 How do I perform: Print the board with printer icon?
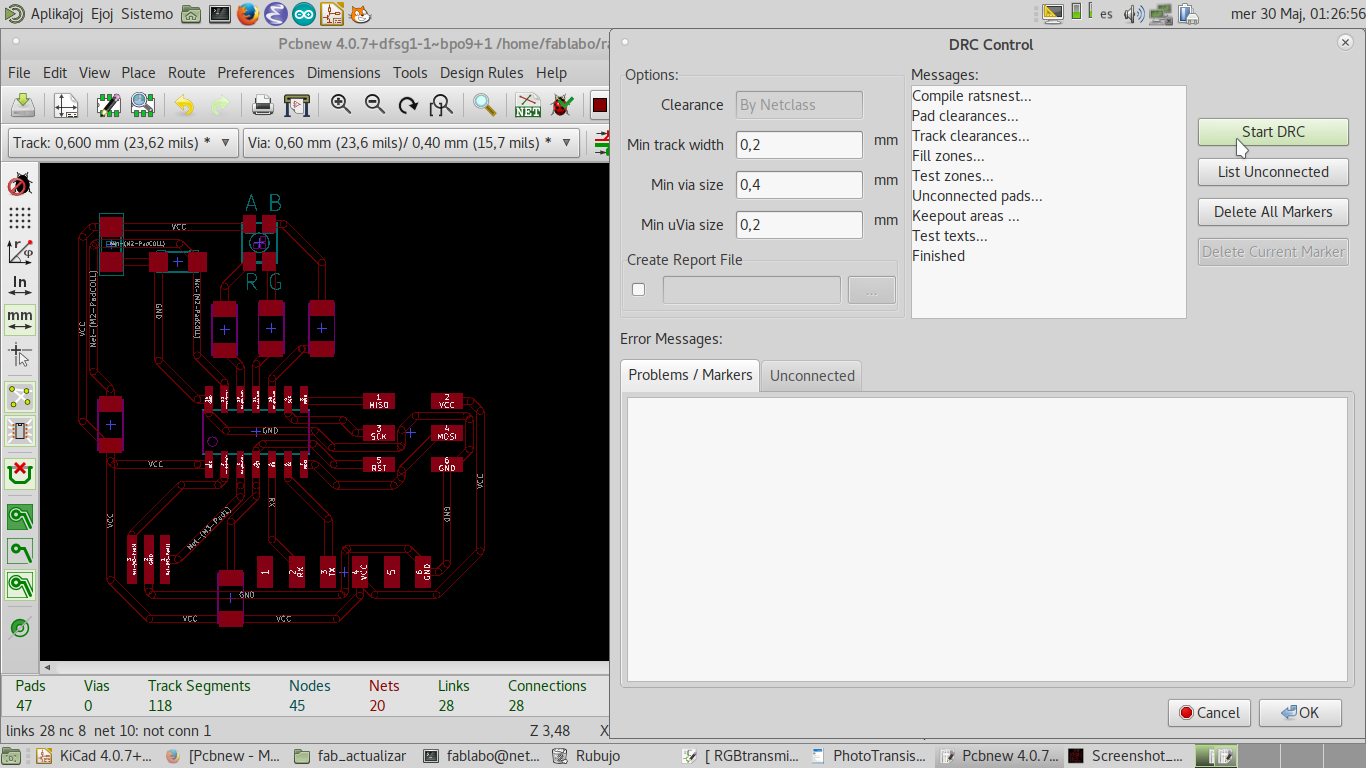[x=262, y=105]
